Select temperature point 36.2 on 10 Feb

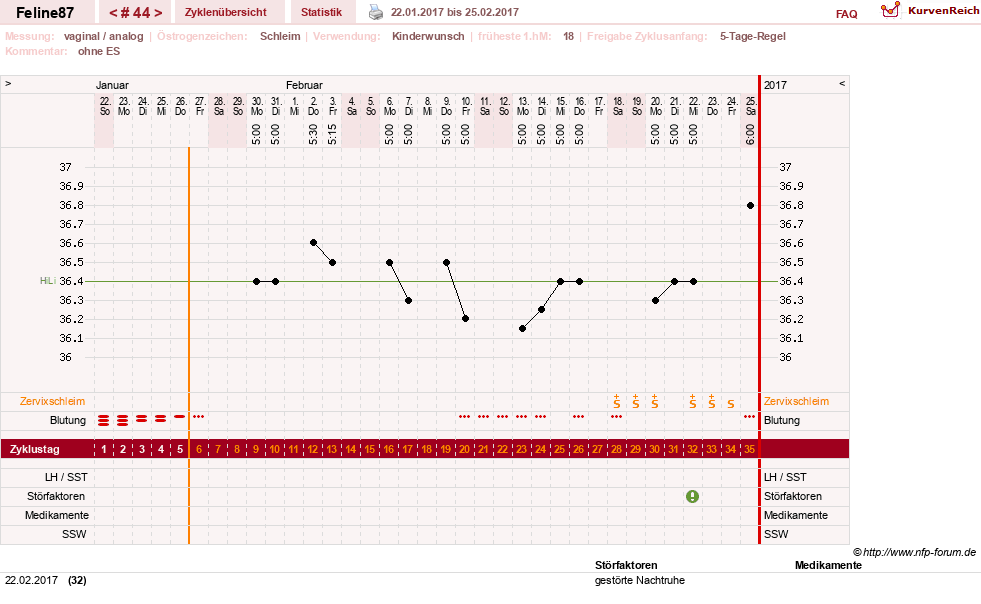[465, 319]
